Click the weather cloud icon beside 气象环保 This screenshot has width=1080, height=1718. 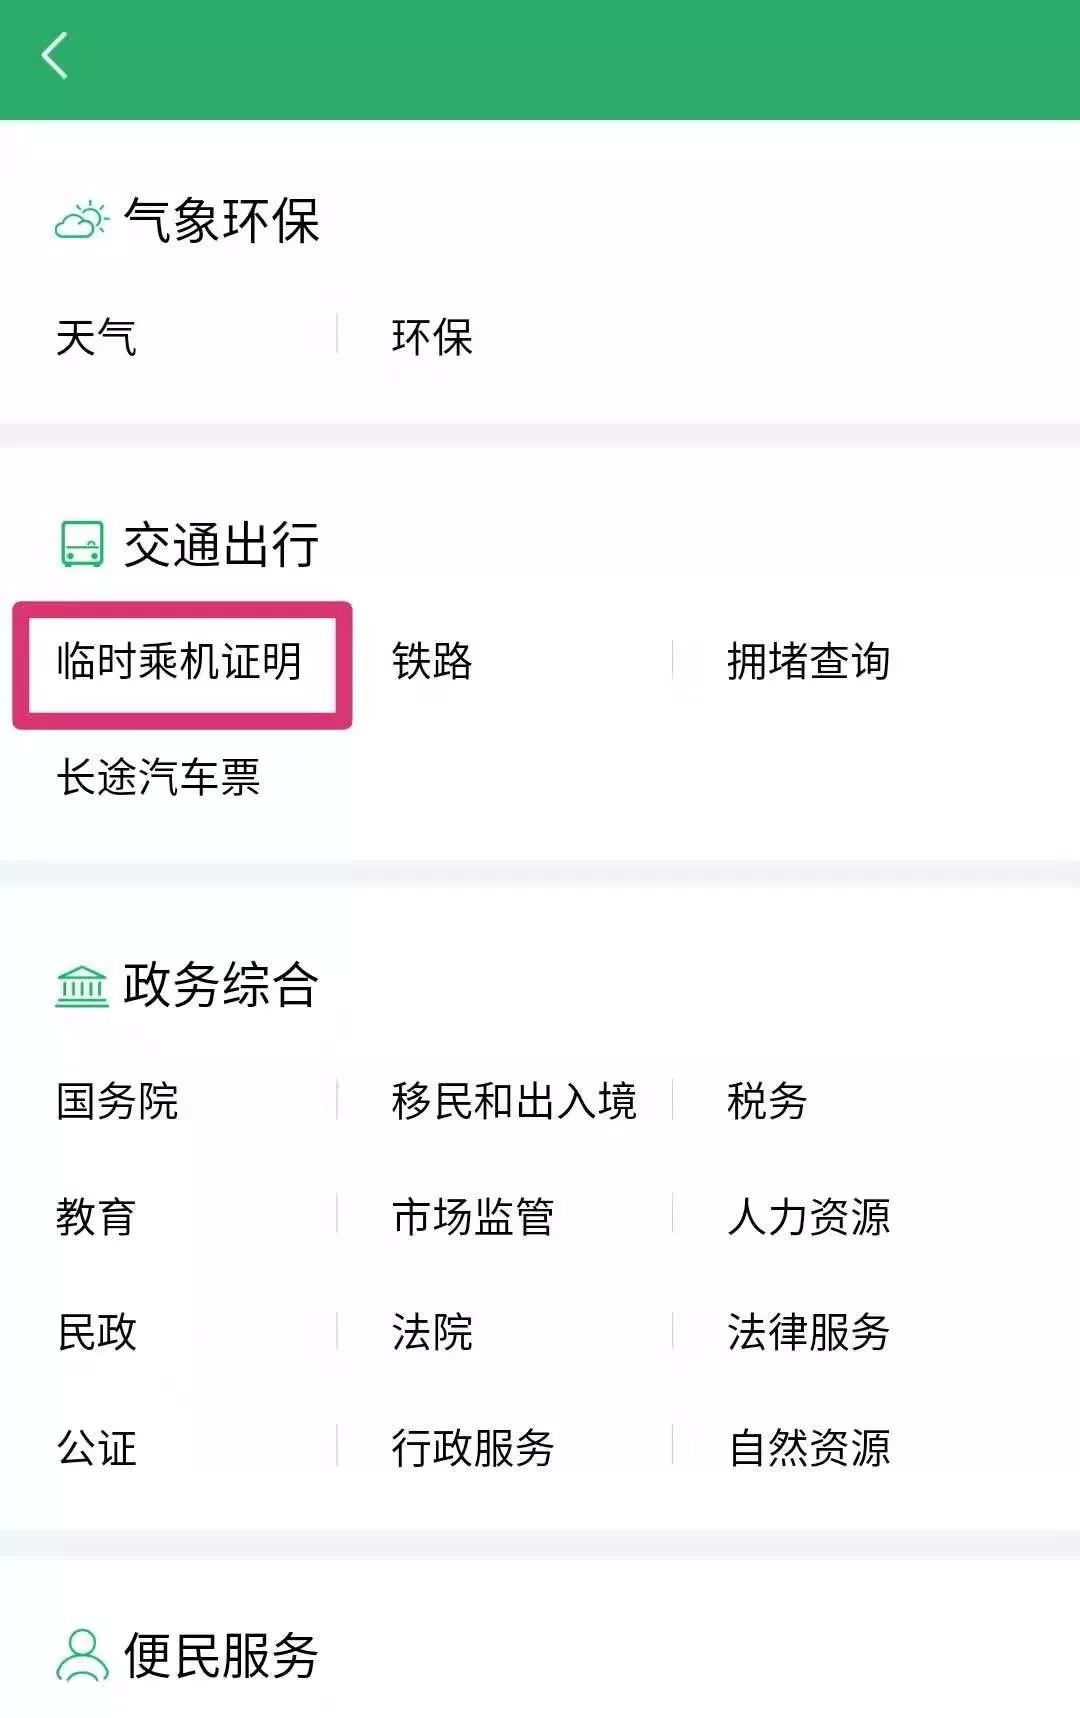[82, 220]
